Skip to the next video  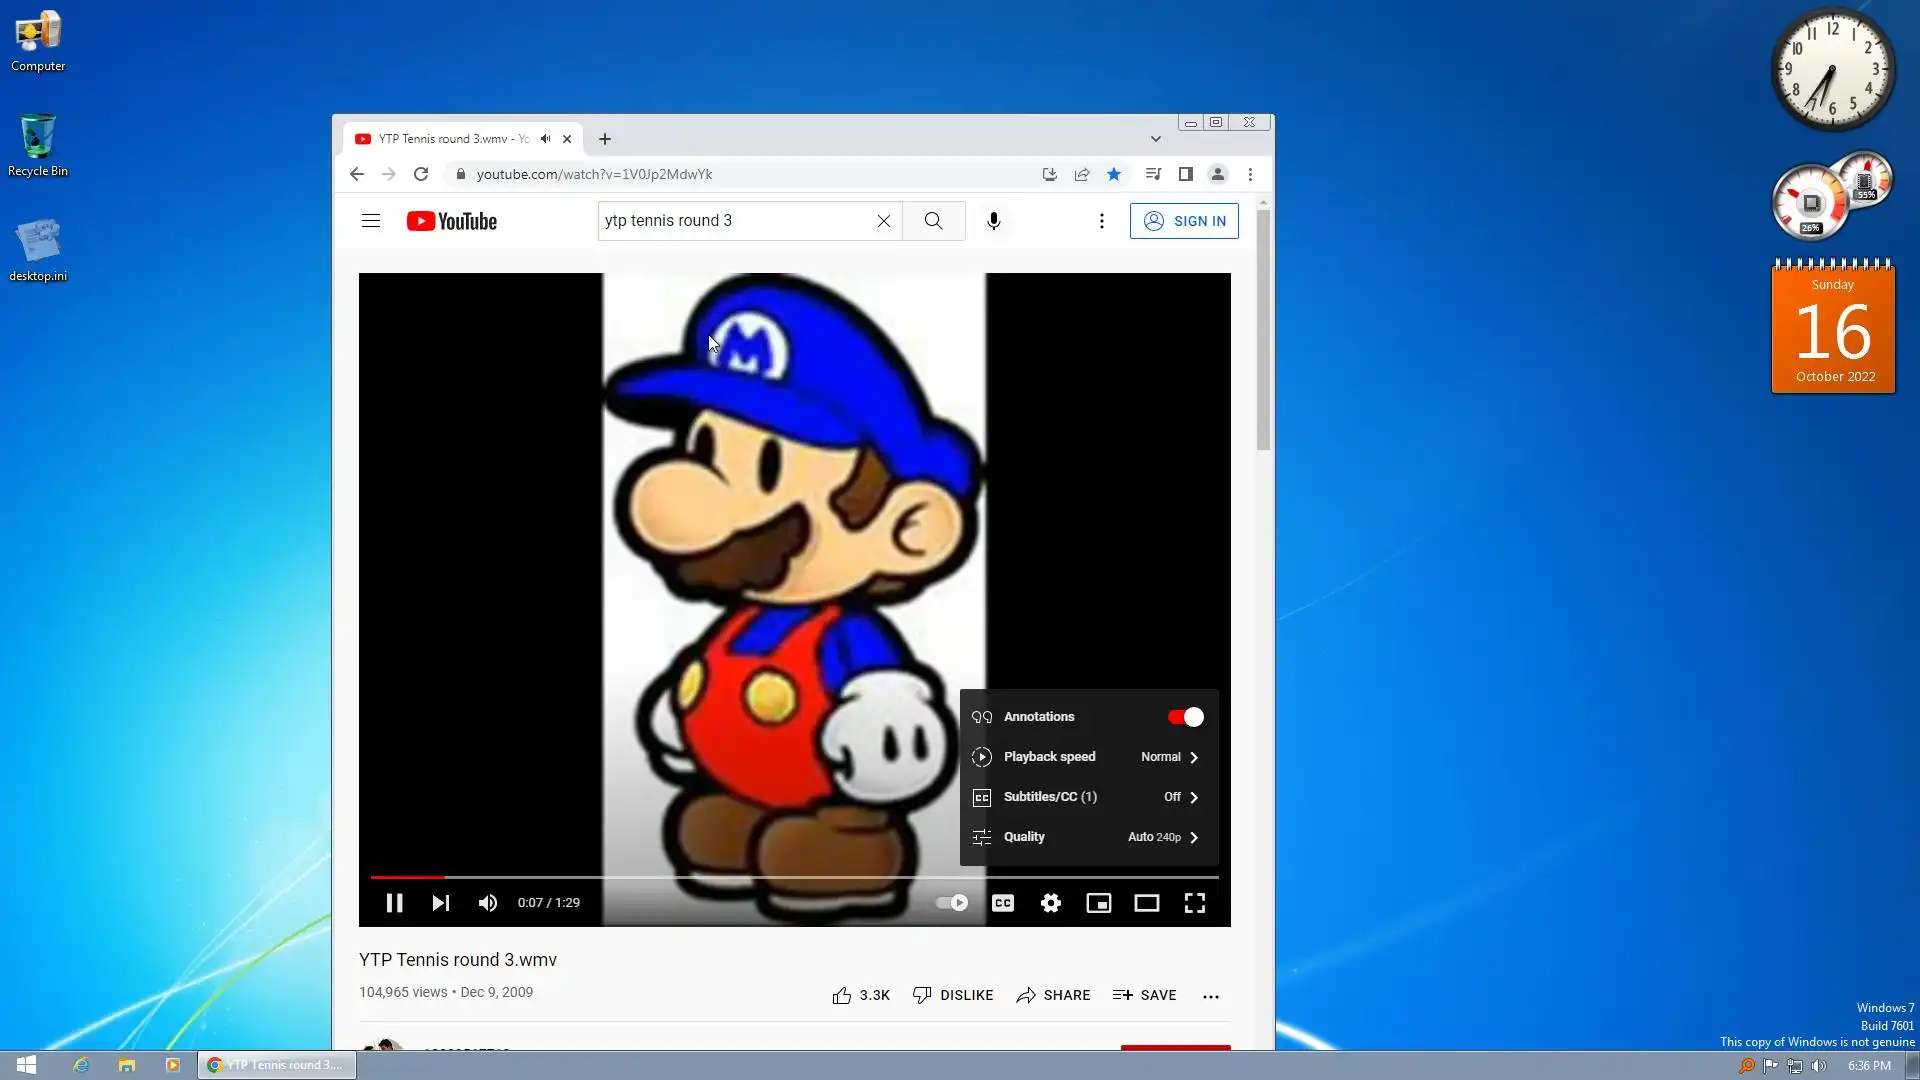click(x=440, y=903)
